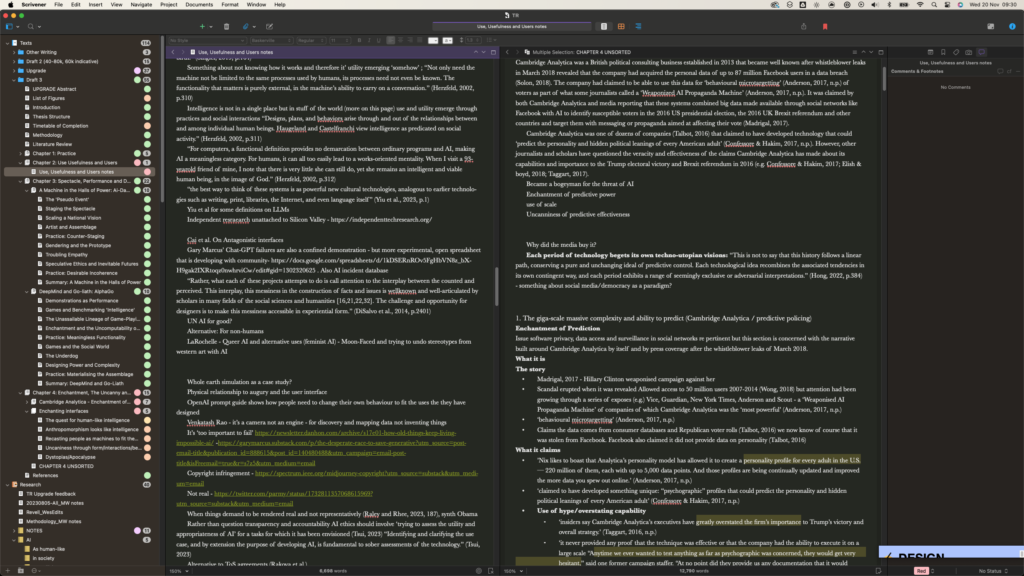
Task: Click the Red label button in footer
Action: click(921, 571)
